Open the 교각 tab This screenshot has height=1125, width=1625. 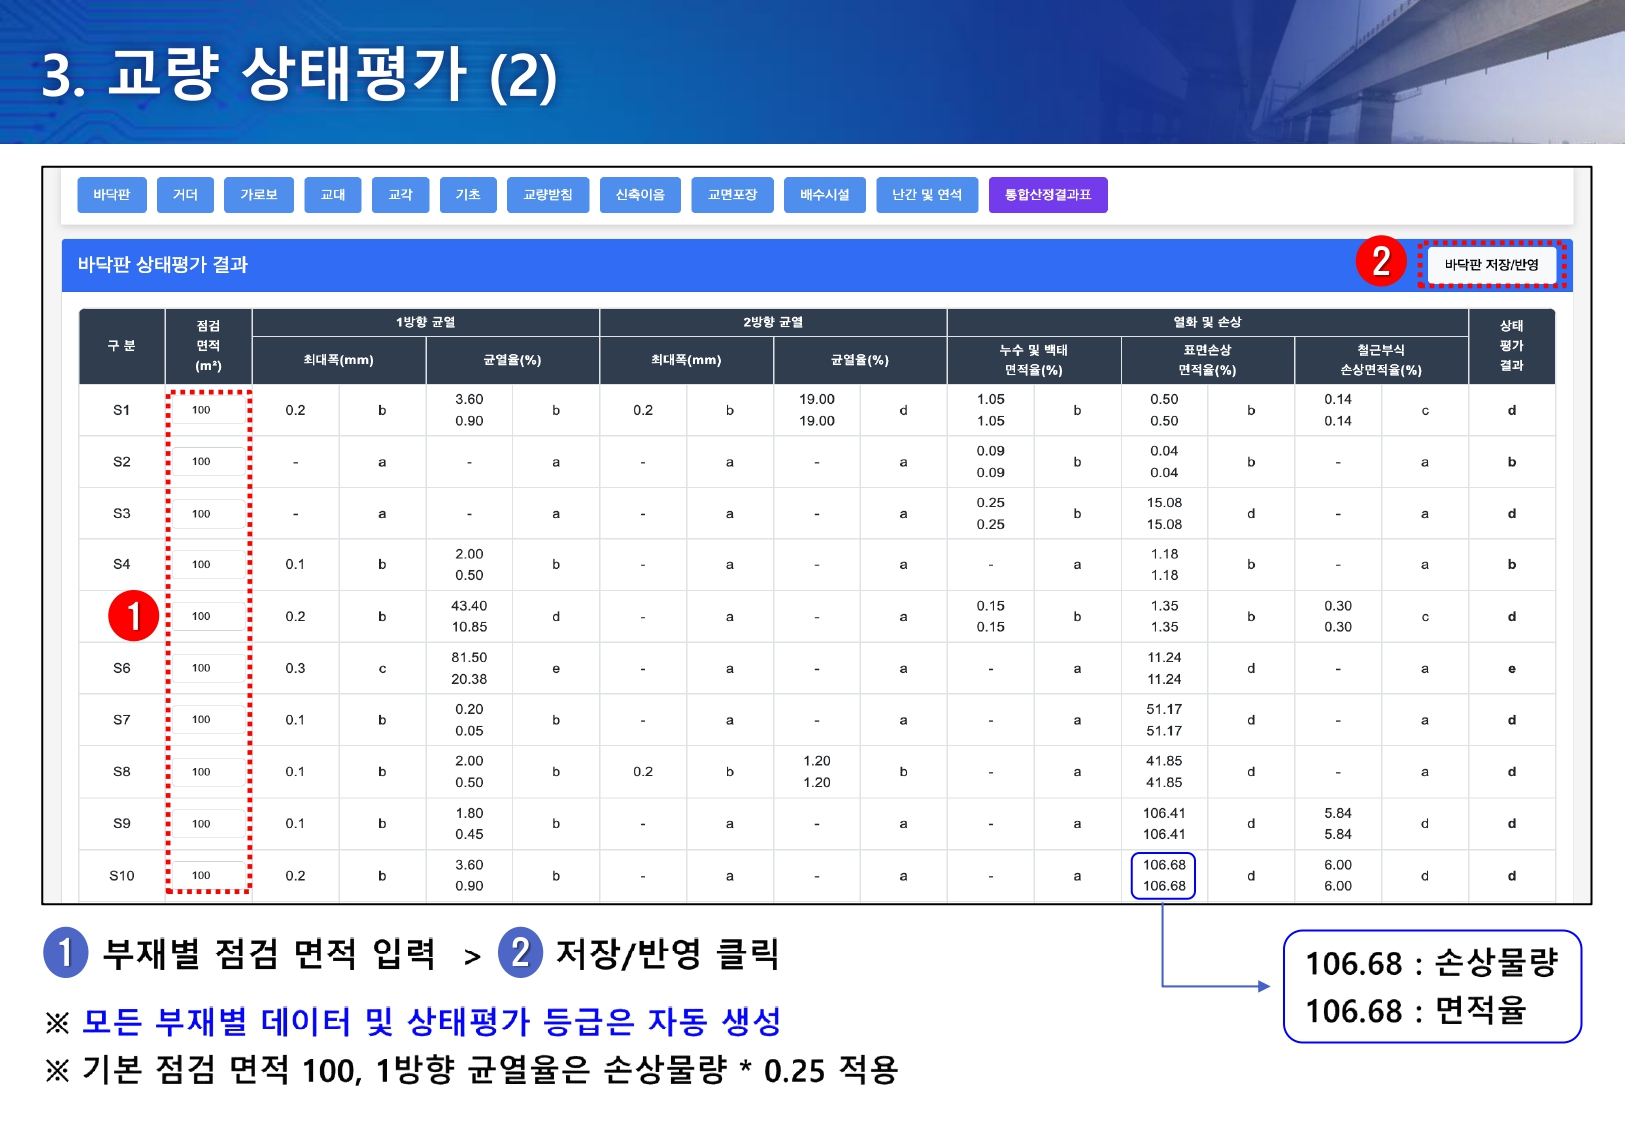click(x=400, y=195)
